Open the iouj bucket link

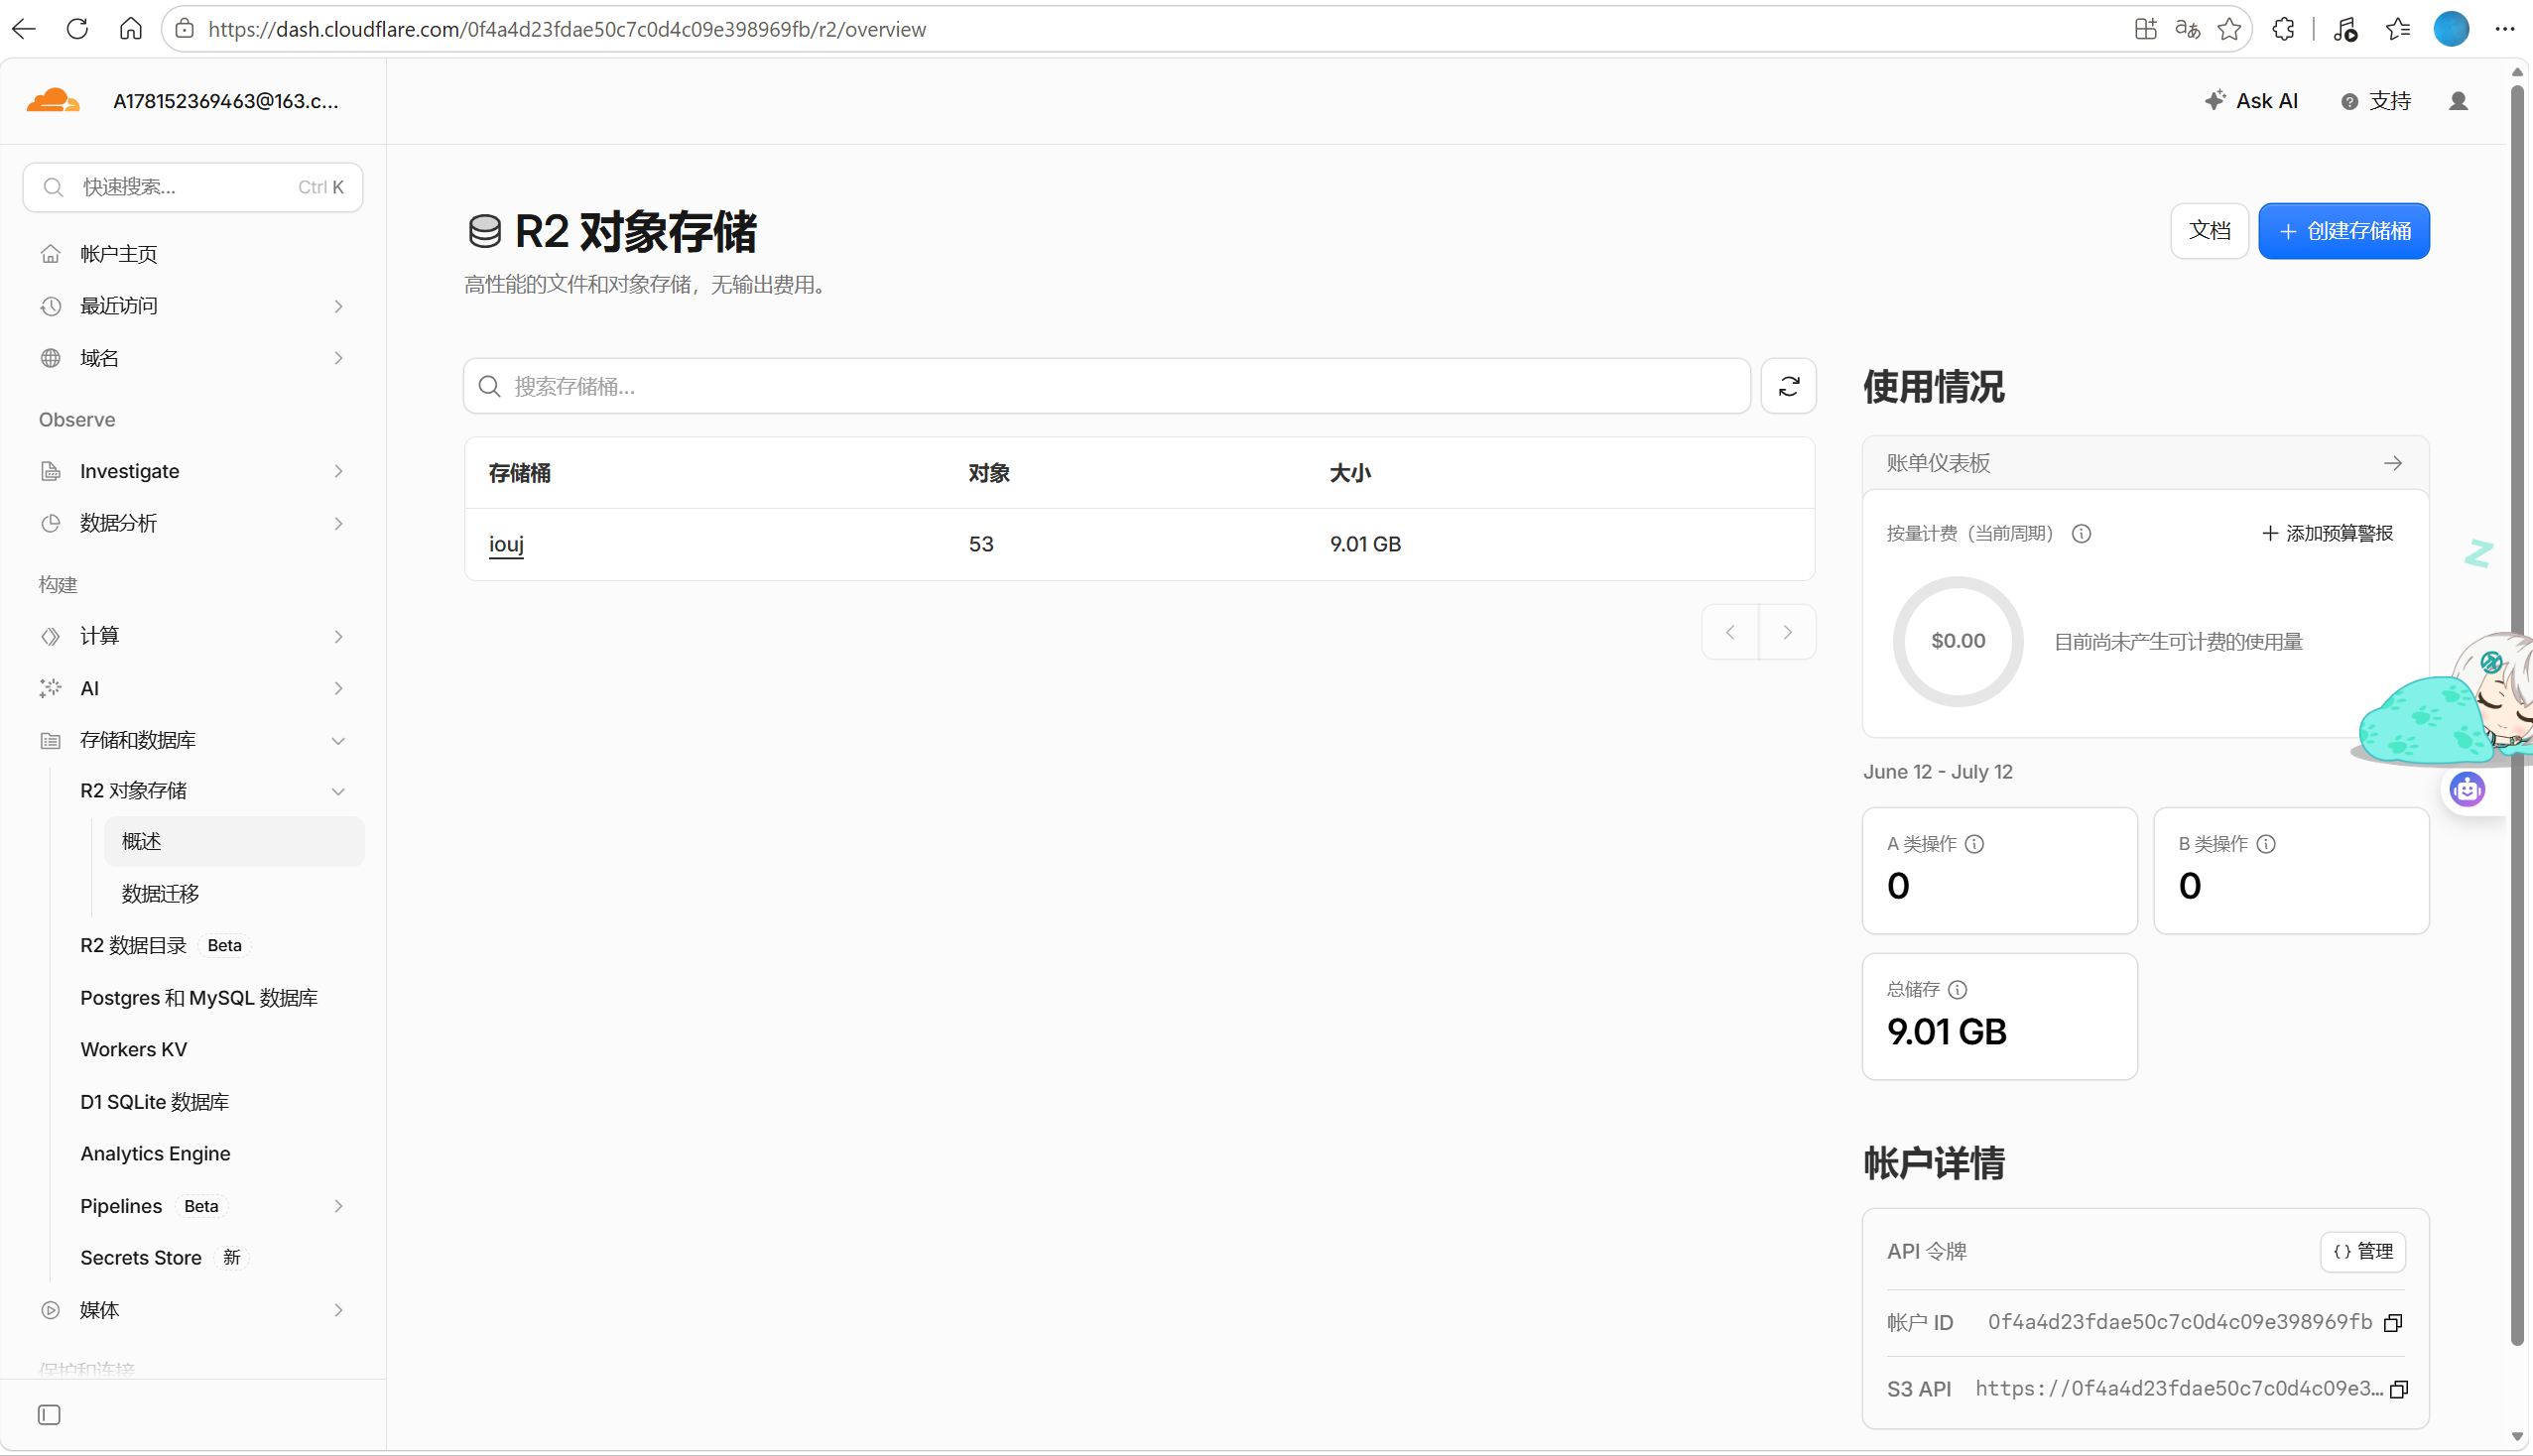[506, 544]
